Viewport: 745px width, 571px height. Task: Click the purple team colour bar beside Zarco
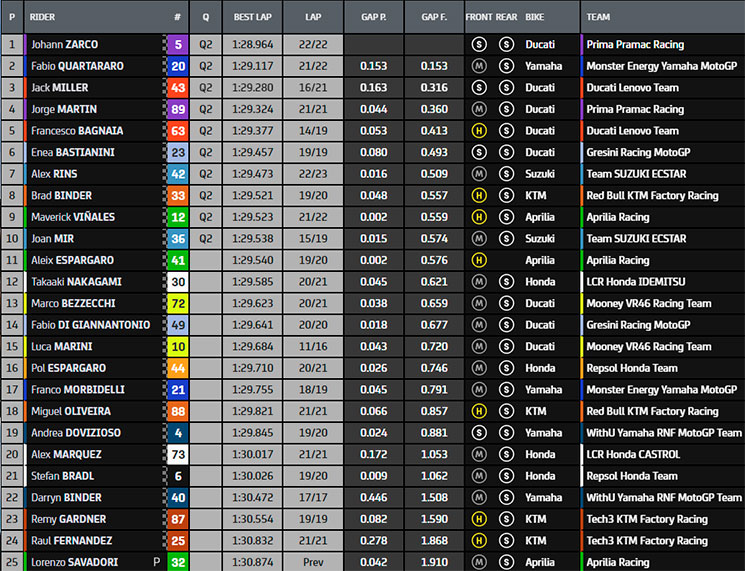click(582, 45)
